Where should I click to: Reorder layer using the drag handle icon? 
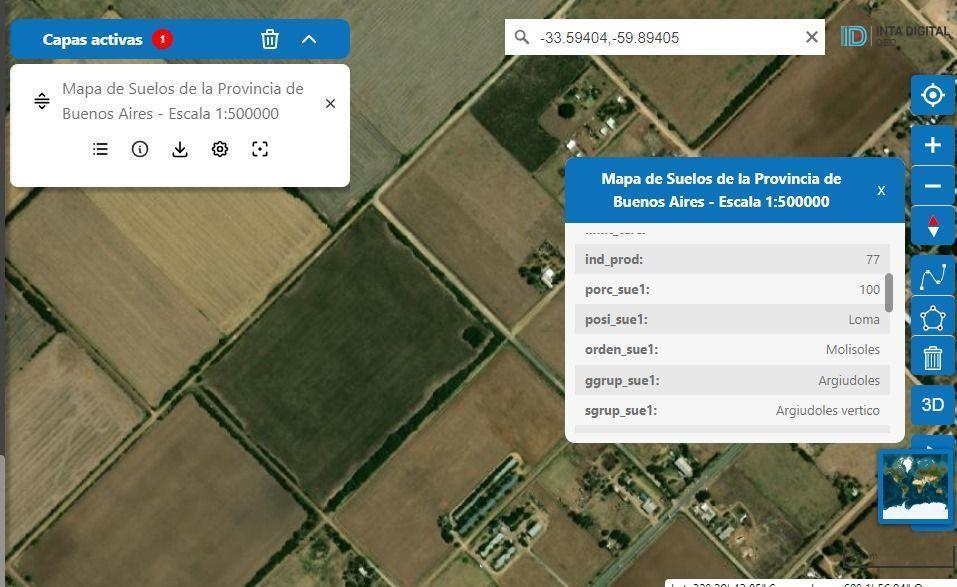coord(42,101)
